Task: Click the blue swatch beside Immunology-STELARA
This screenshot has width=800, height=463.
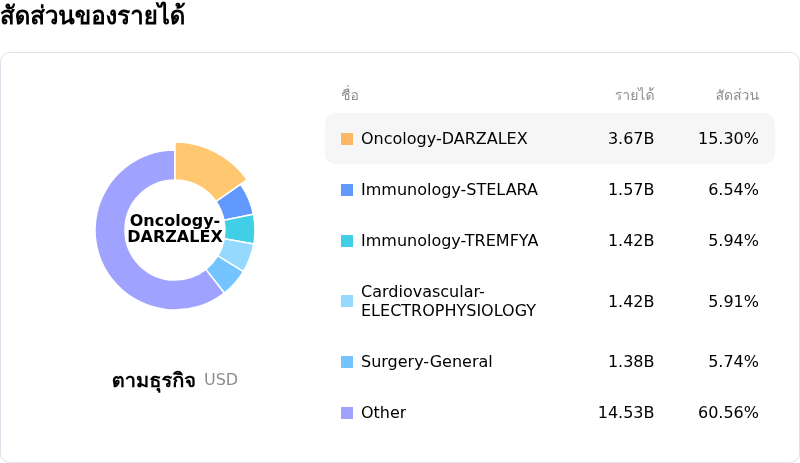Action: point(347,190)
